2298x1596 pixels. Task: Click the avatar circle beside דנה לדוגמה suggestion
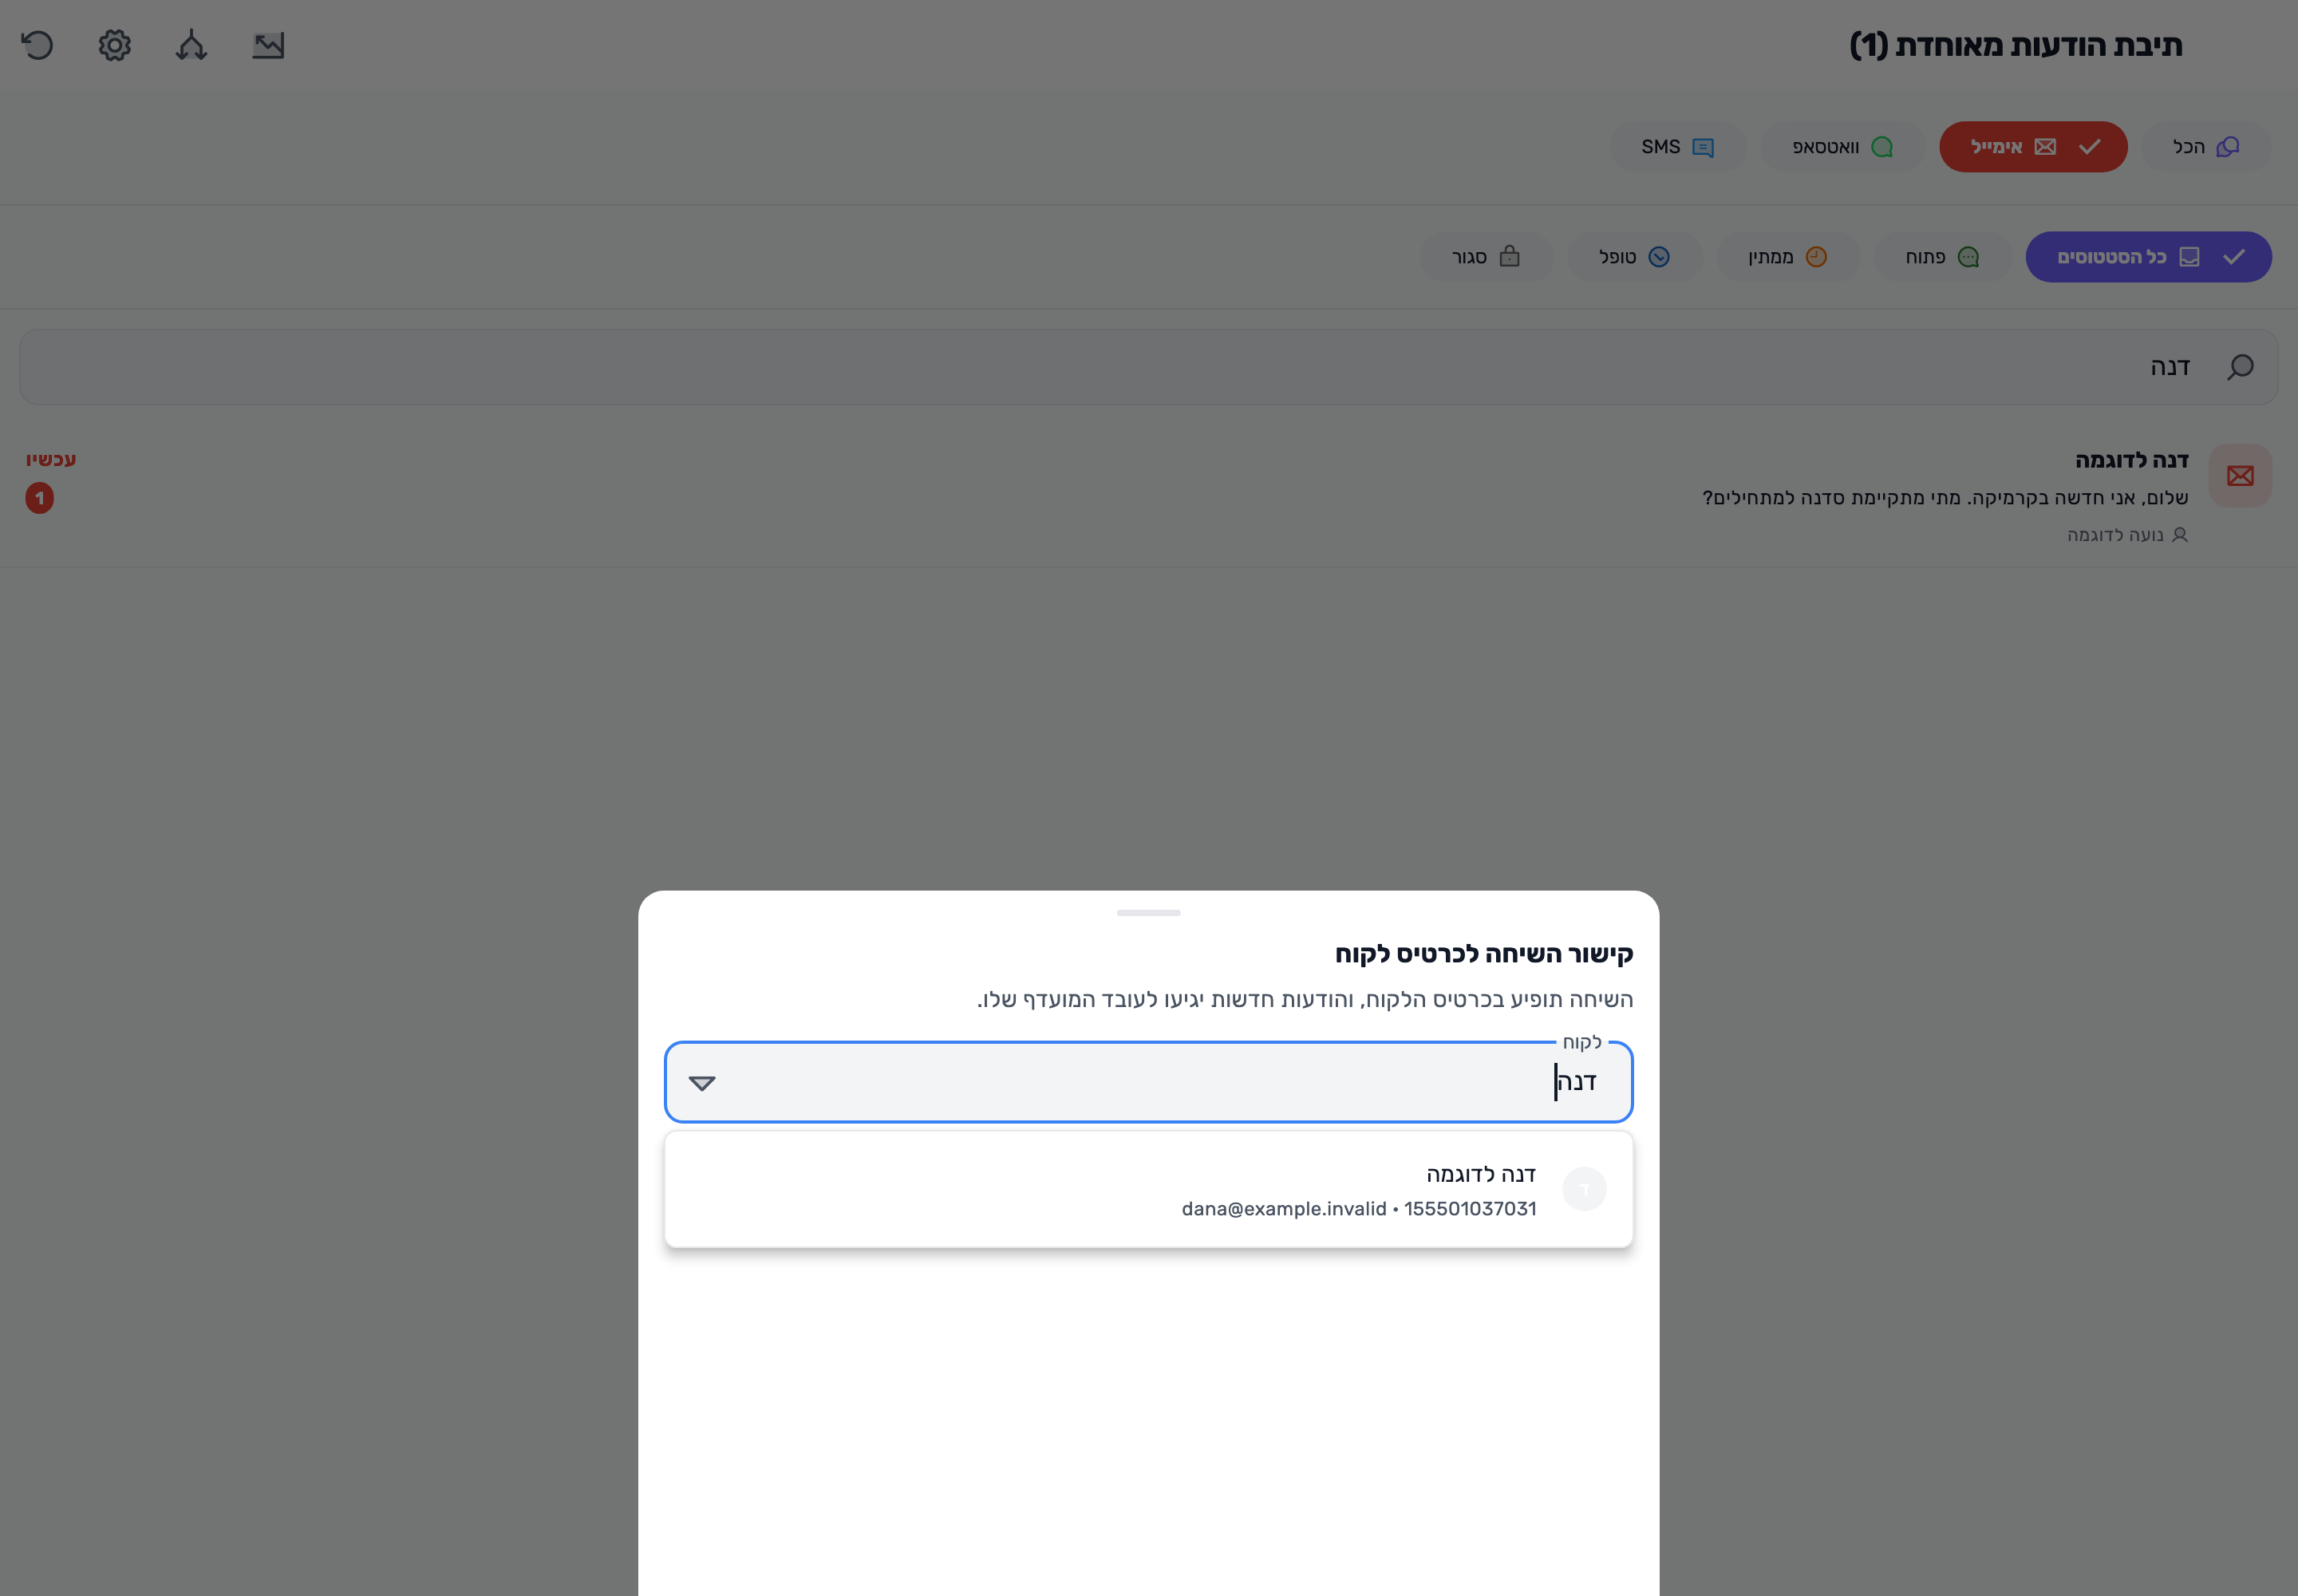[1584, 1189]
